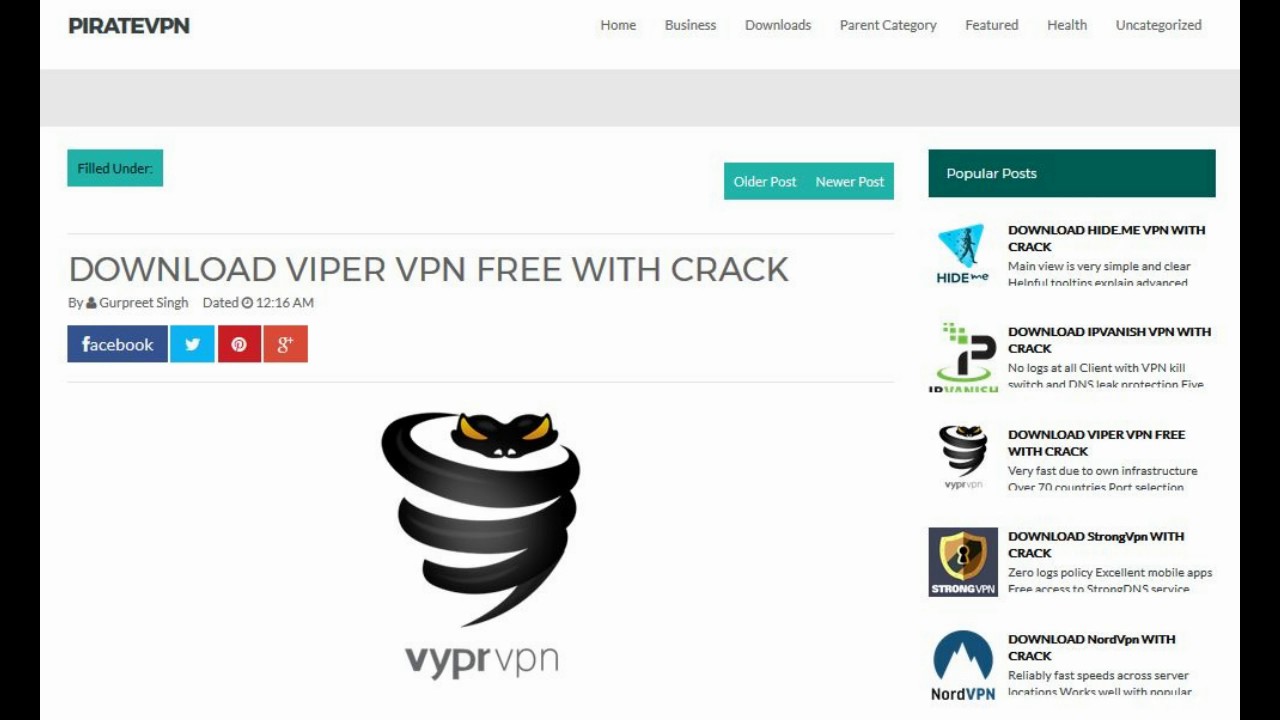Viewport: 1280px width, 720px height.
Task: Open the IPVanish logo thumbnail
Action: [x=963, y=356]
